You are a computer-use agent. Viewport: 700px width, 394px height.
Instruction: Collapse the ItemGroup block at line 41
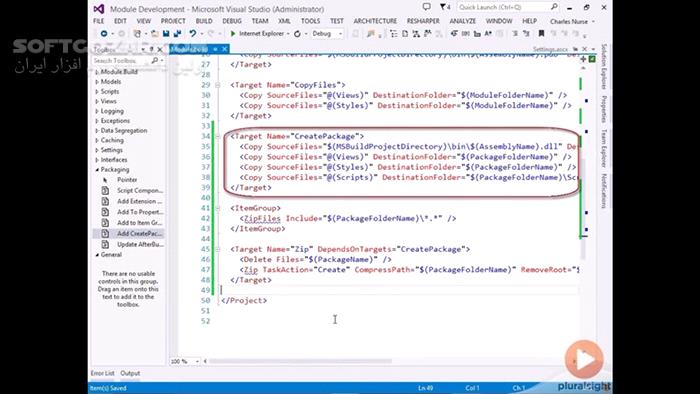[217, 208]
